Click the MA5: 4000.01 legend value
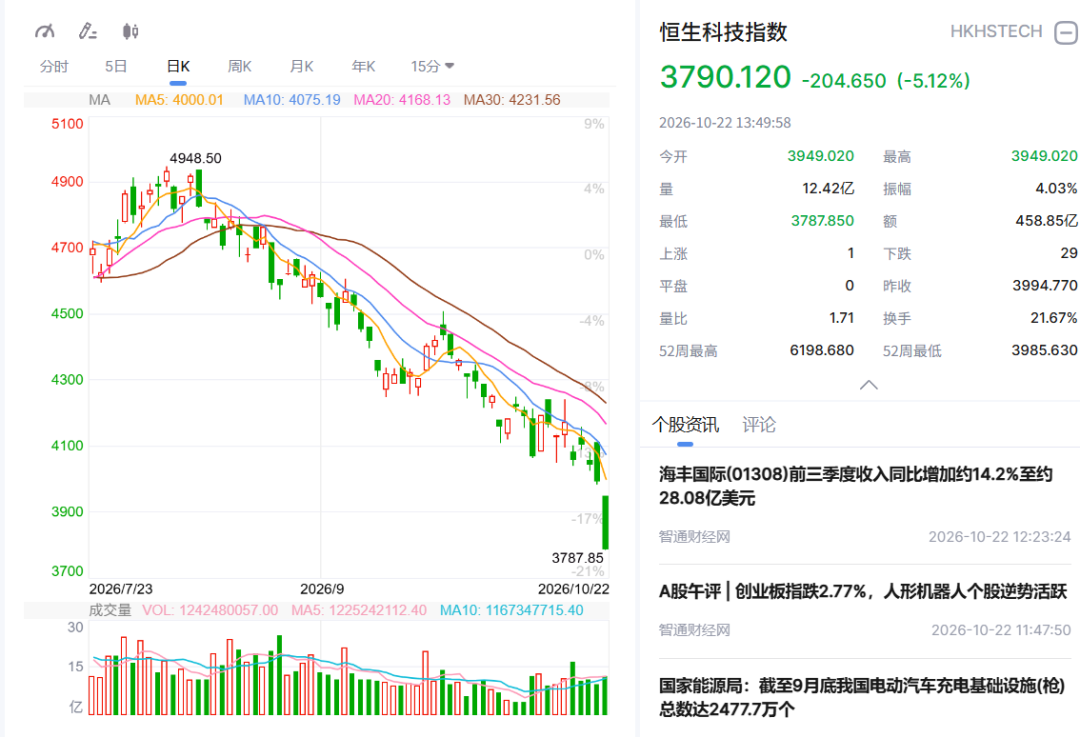Screen dimensions: 1080x738 [179, 100]
